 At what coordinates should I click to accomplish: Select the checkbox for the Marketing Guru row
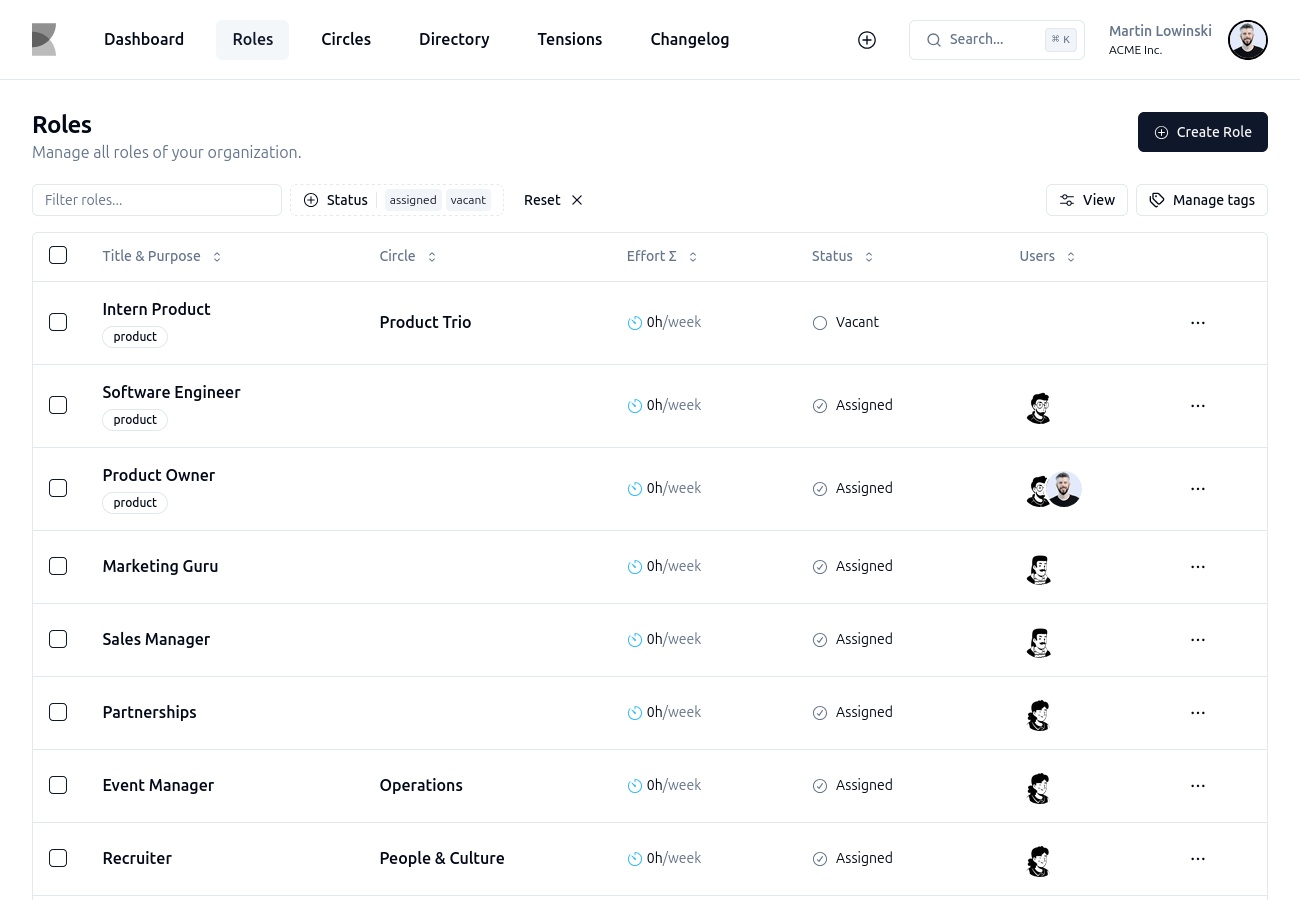[x=58, y=566]
